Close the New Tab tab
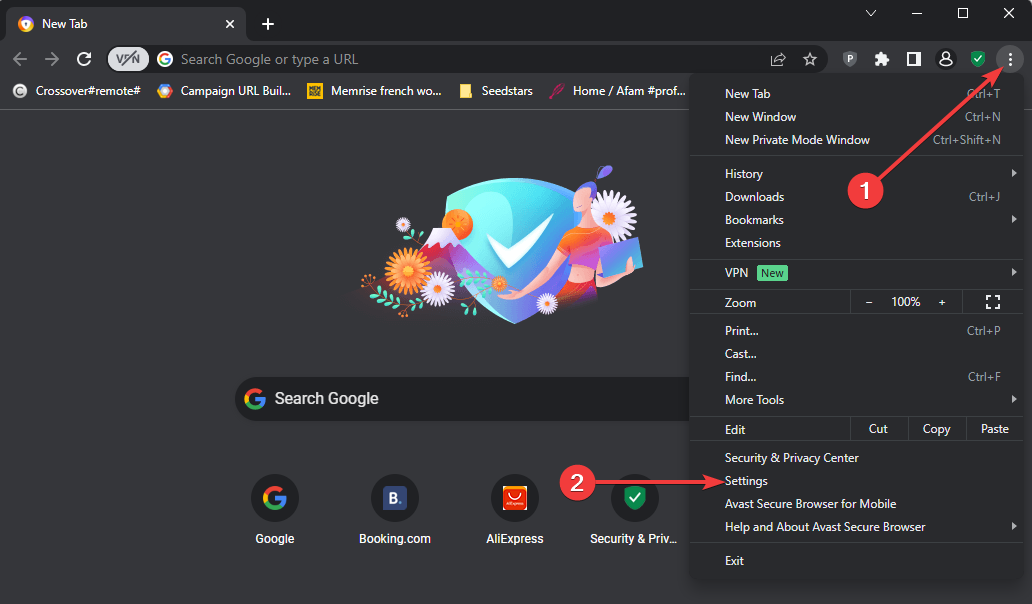 pos(230,24)
